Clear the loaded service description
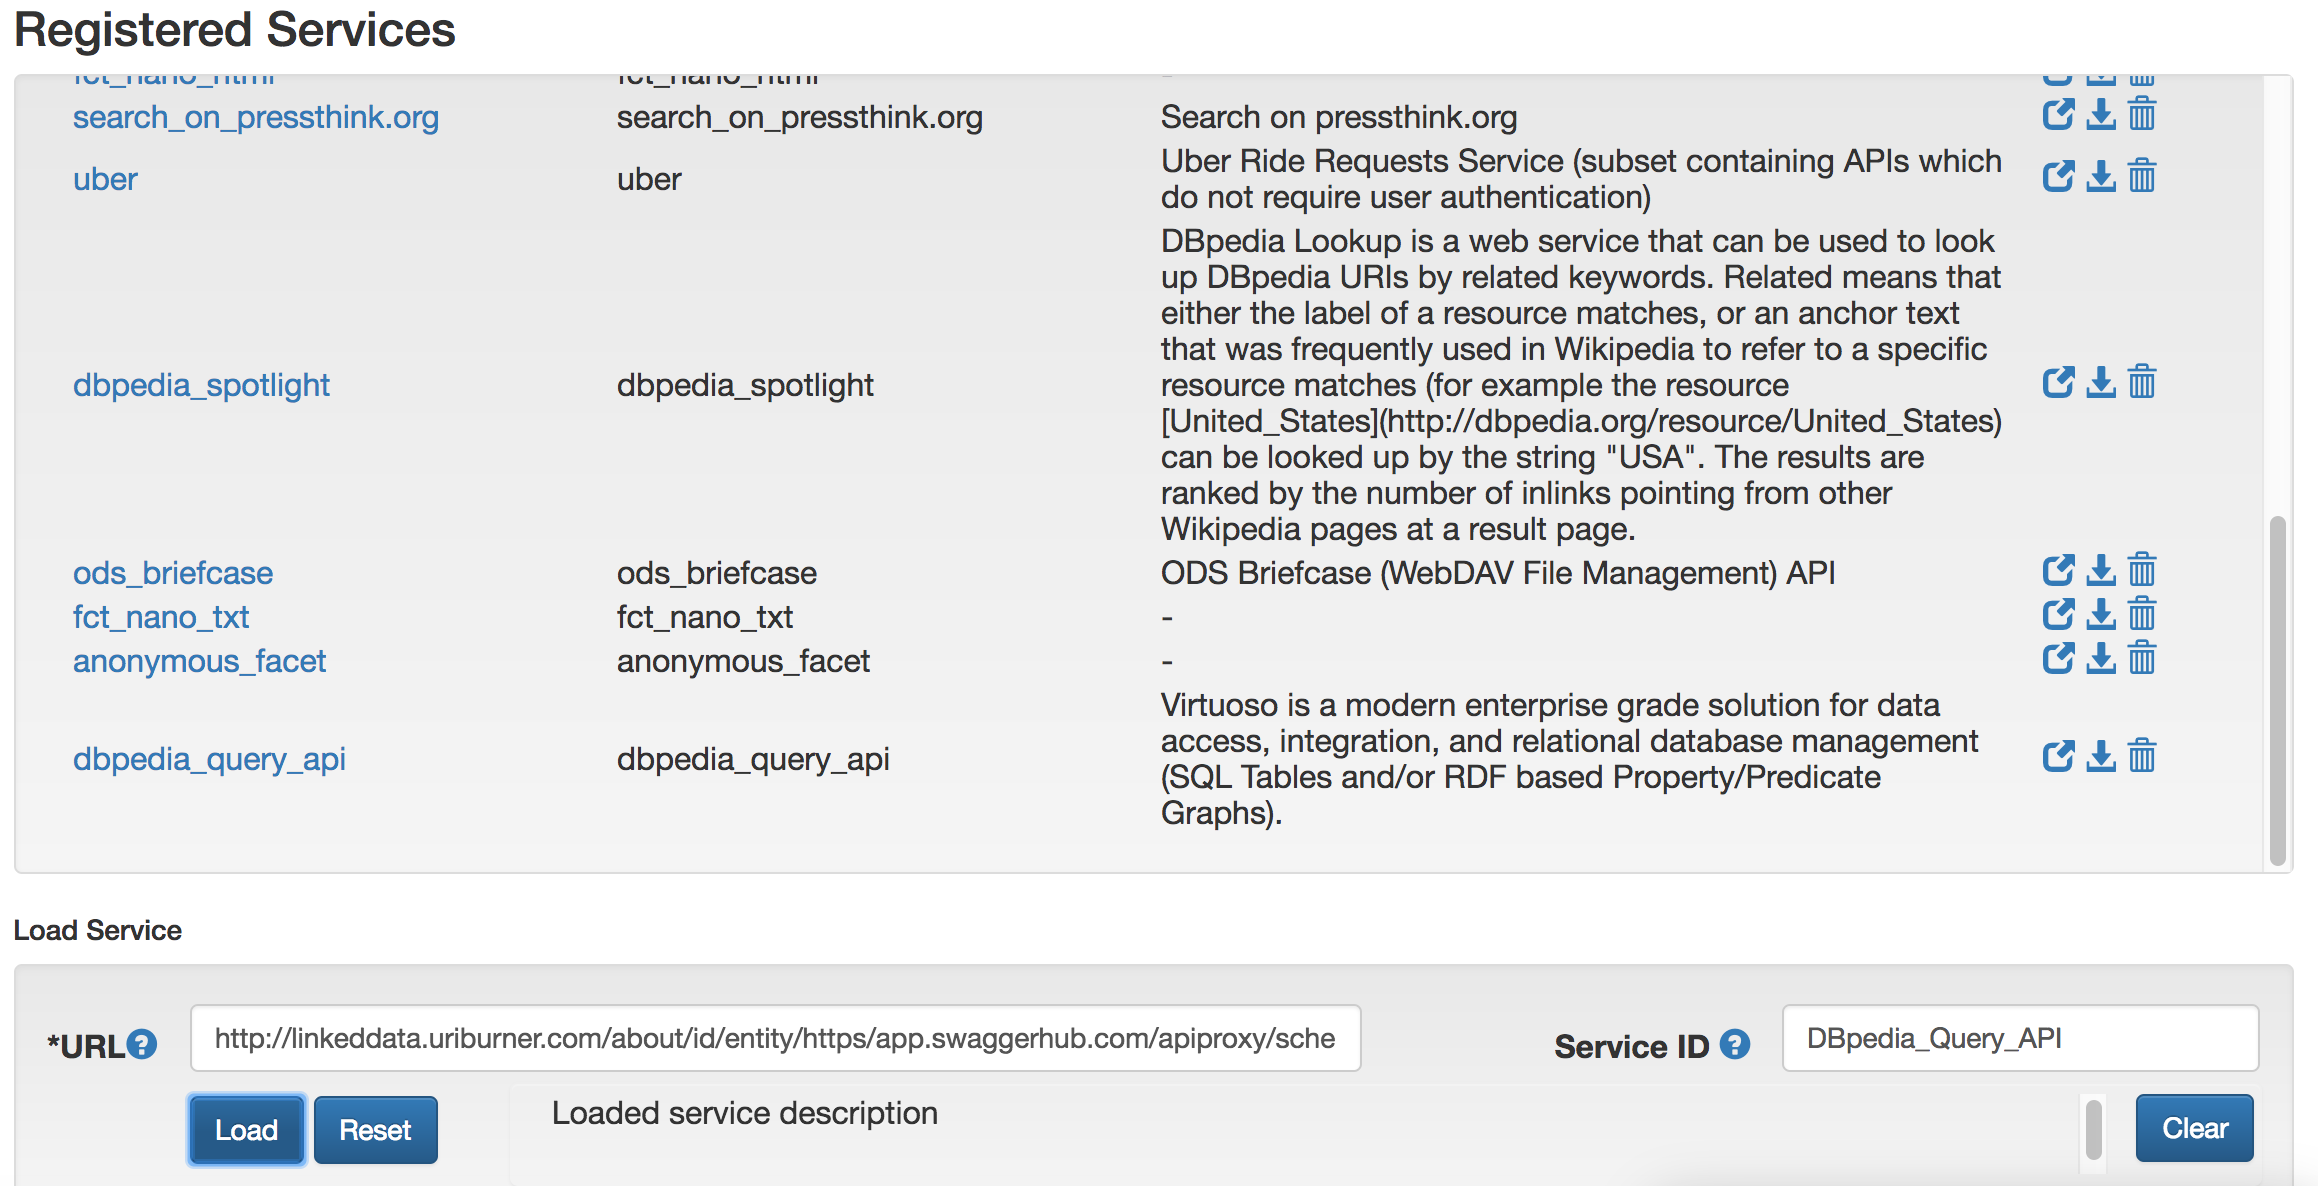 [x=2194, y=1128]
